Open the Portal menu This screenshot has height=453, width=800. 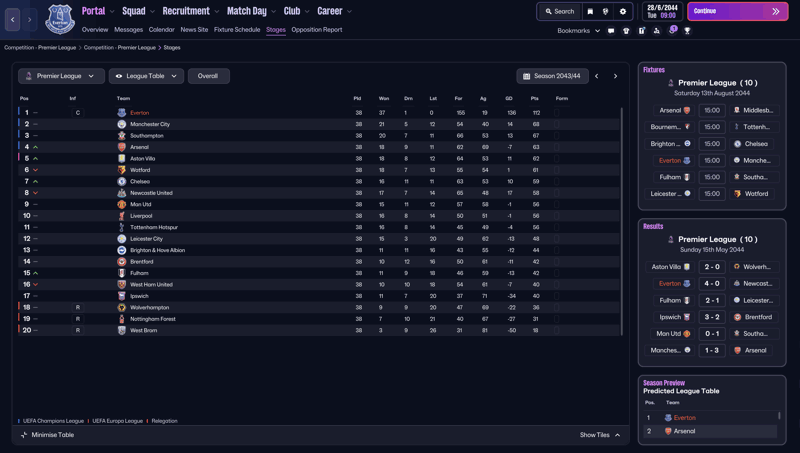(93, 11)
